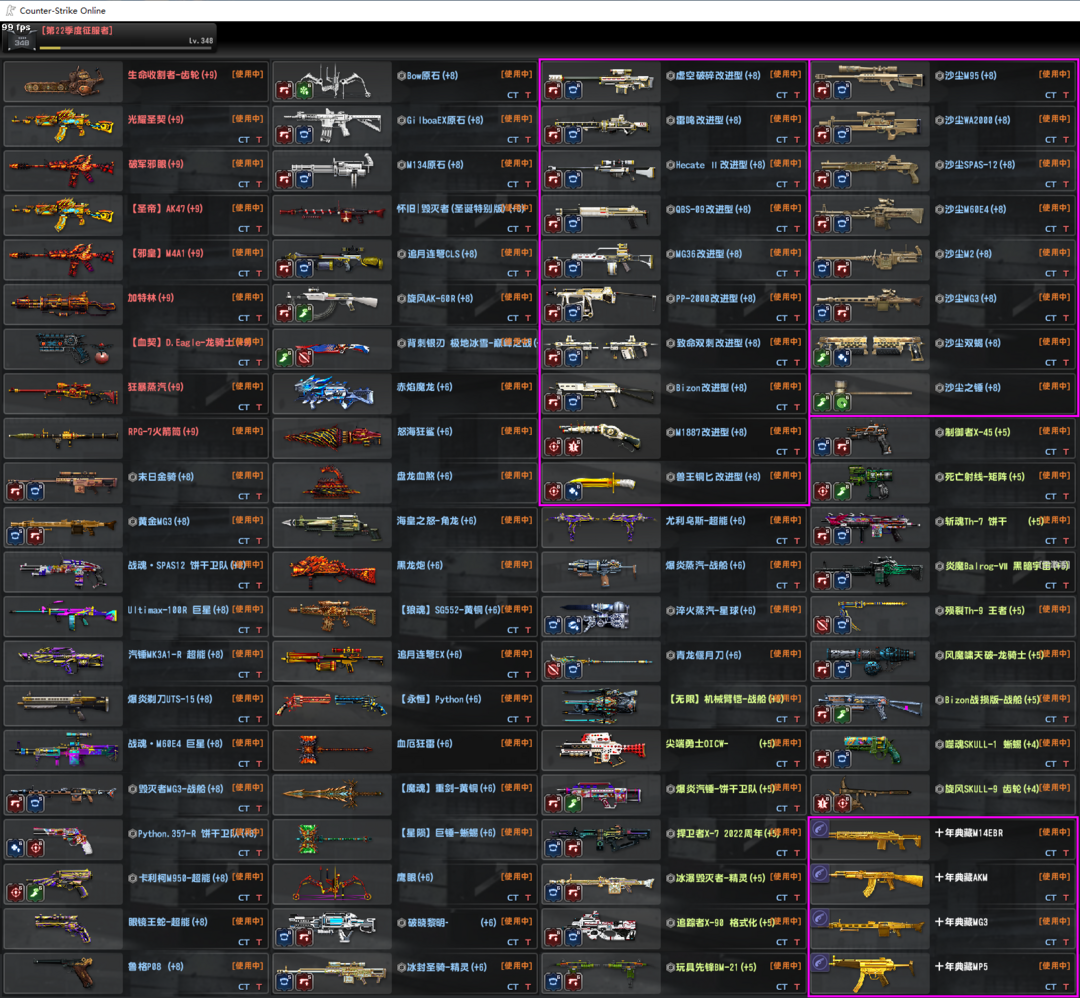Click the green boot icon on 死亡射线-矩阵 row

842,492
